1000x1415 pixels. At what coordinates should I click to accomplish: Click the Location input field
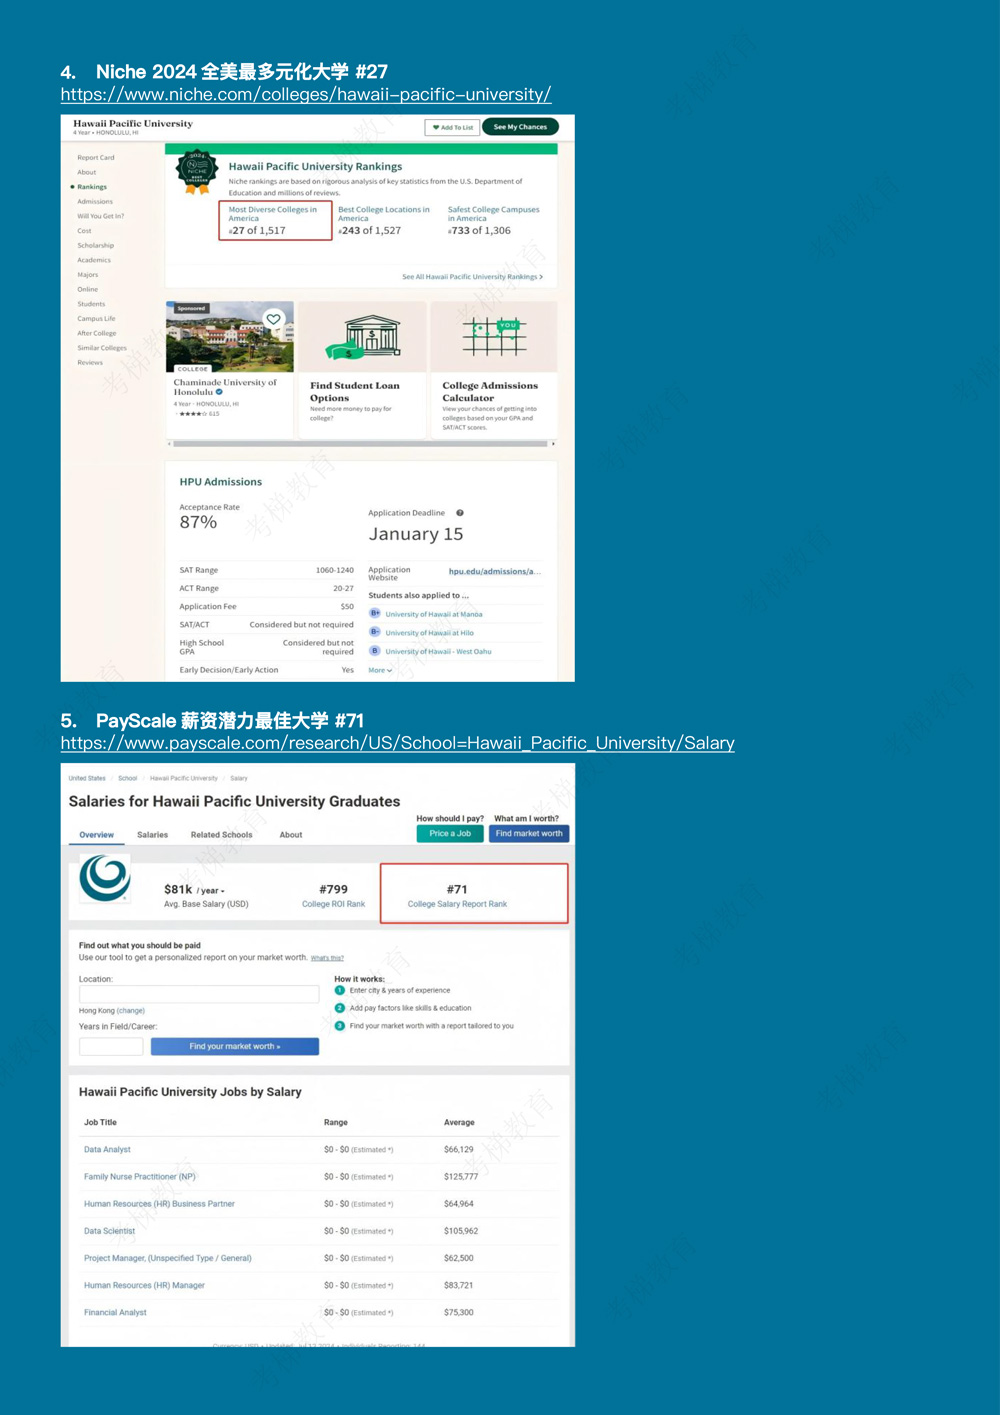pos(199,994)
